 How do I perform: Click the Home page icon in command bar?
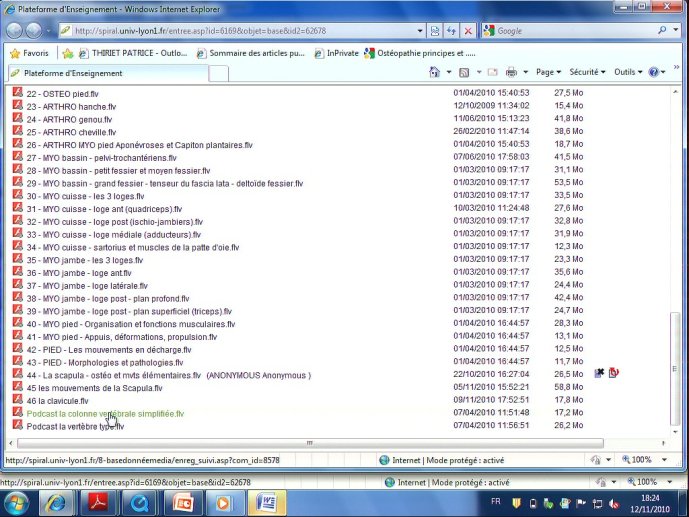click(434, 72)
